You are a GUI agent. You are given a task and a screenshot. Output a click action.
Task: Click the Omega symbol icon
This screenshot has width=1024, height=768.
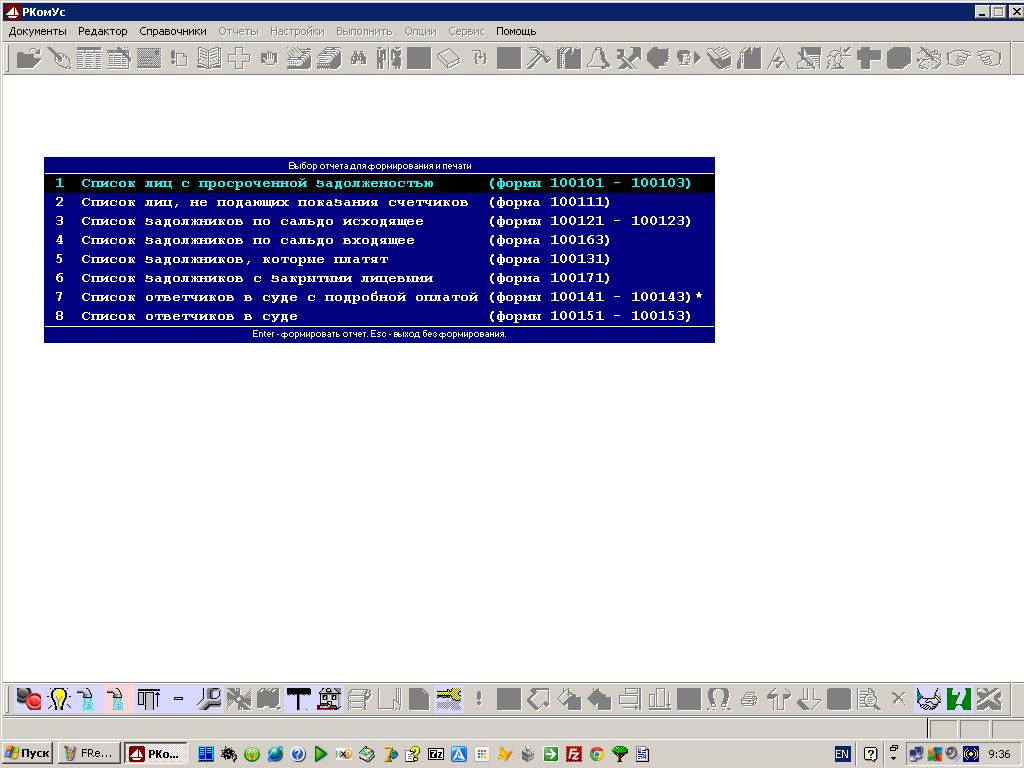pyautogui.click(x=718, y=699)
